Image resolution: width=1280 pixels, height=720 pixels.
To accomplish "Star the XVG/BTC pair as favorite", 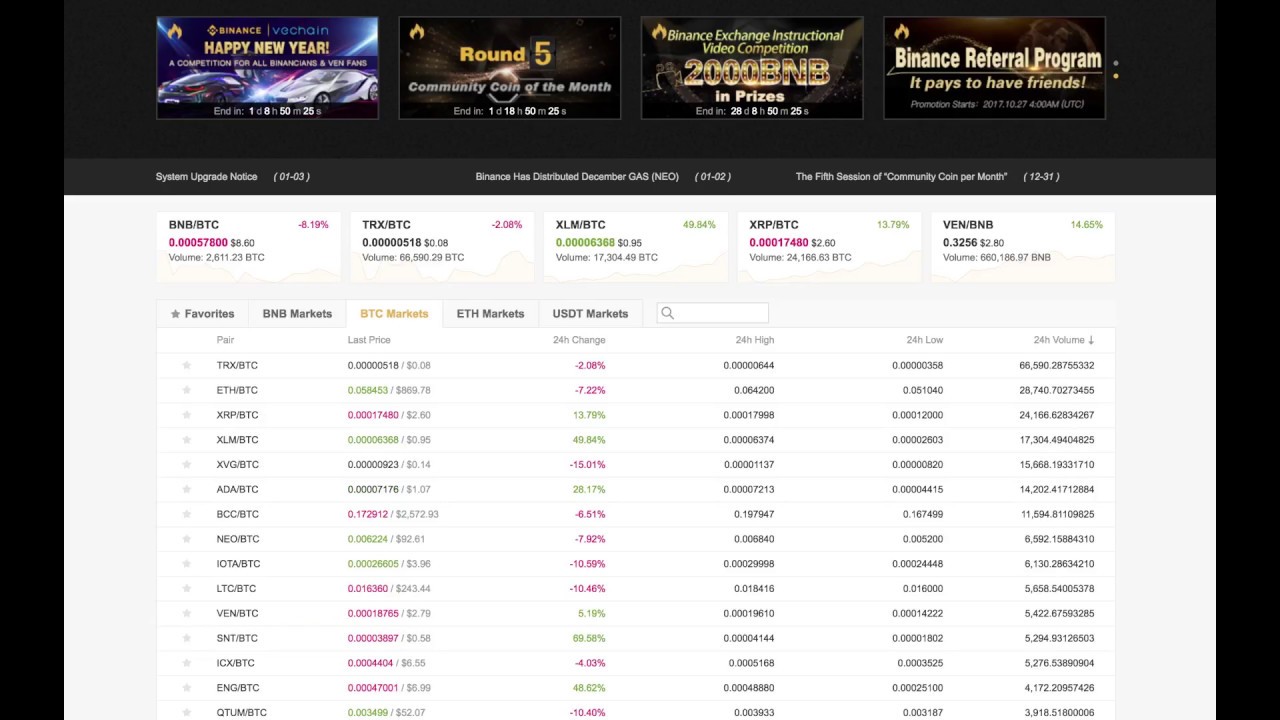I will (x=186, y=464).
